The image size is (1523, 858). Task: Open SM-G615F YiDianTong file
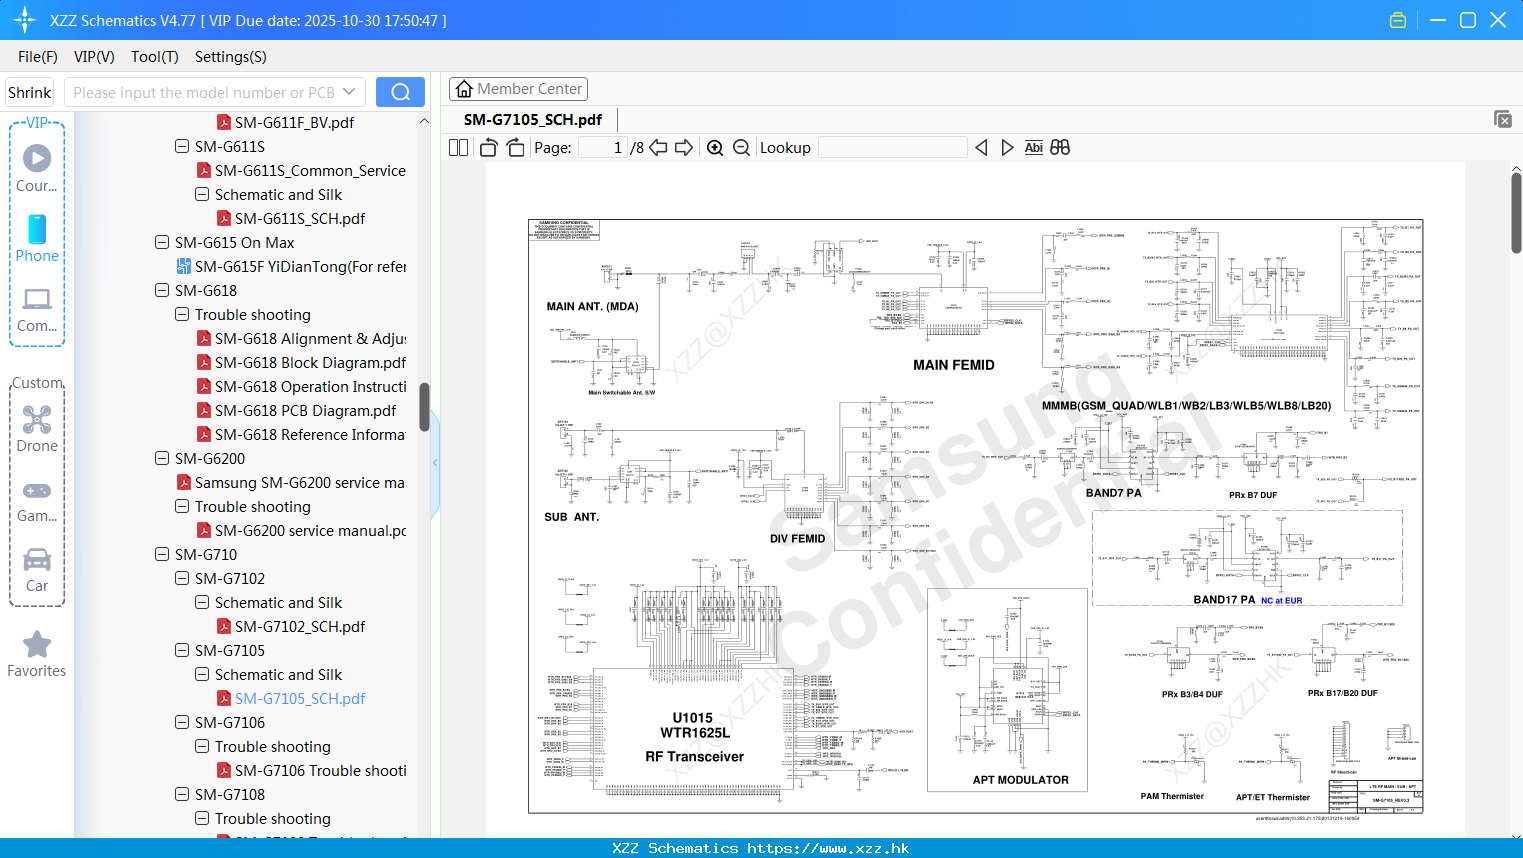tap(300, 266)
